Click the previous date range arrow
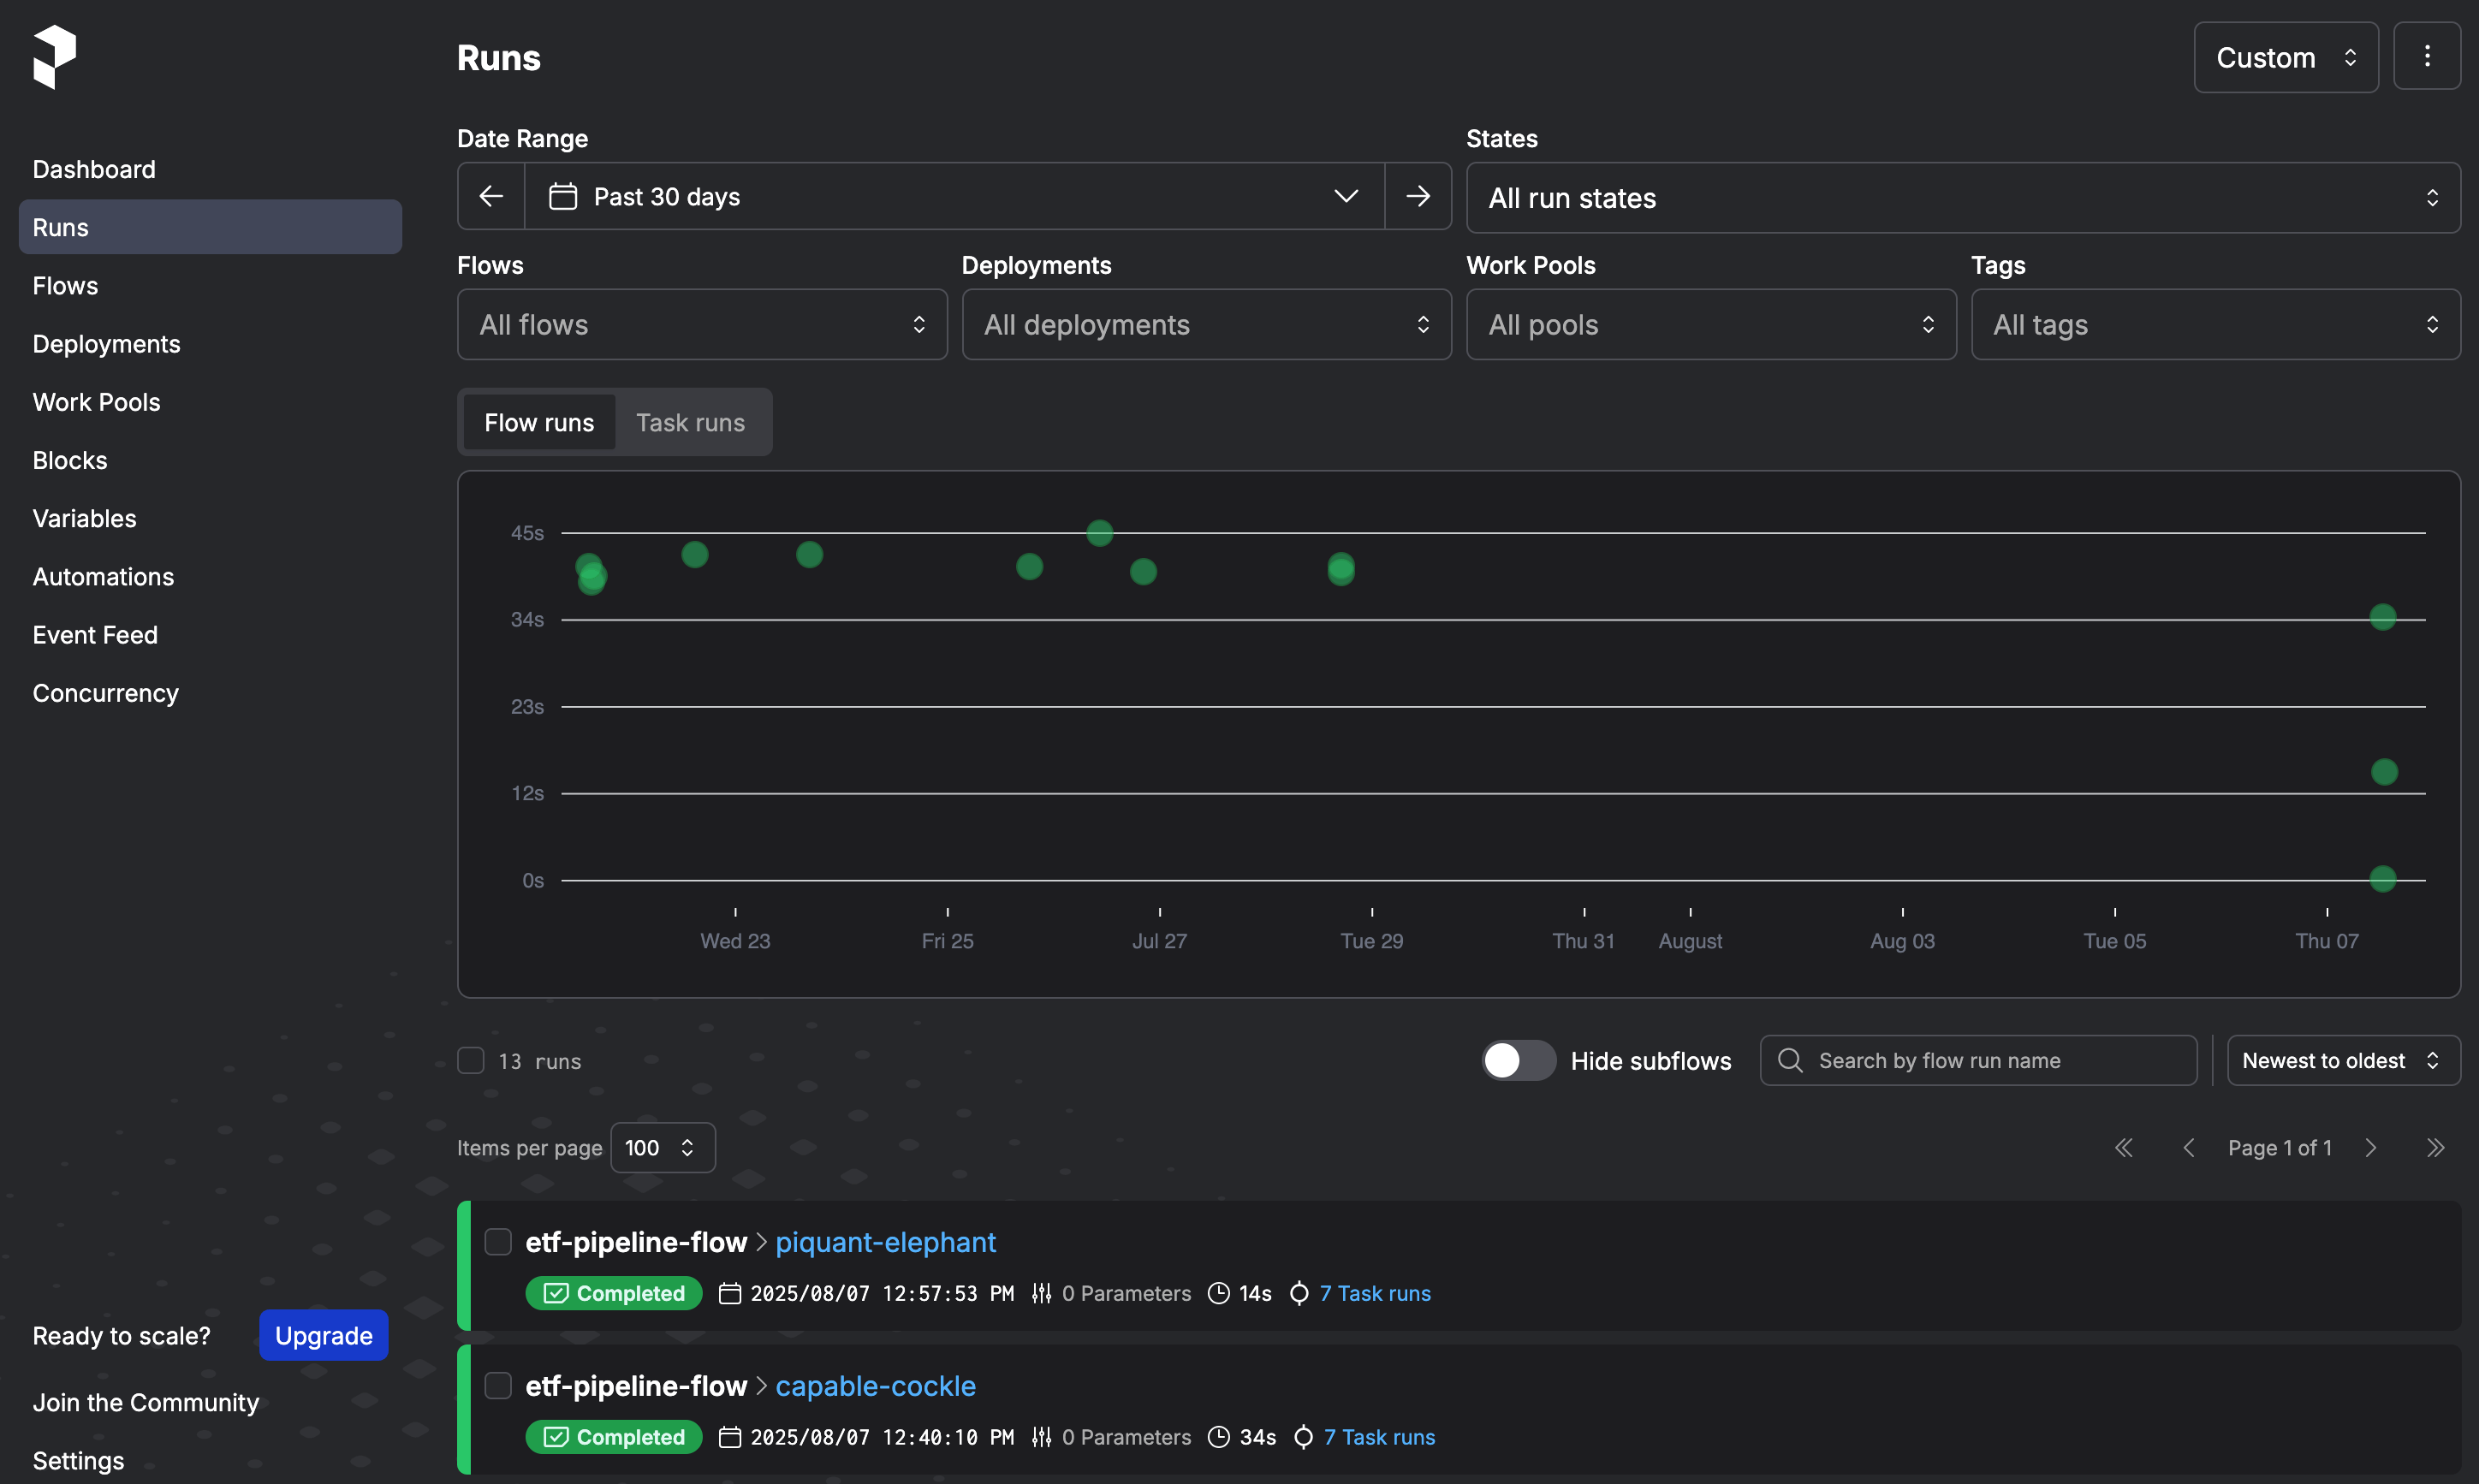 [491, 197]
